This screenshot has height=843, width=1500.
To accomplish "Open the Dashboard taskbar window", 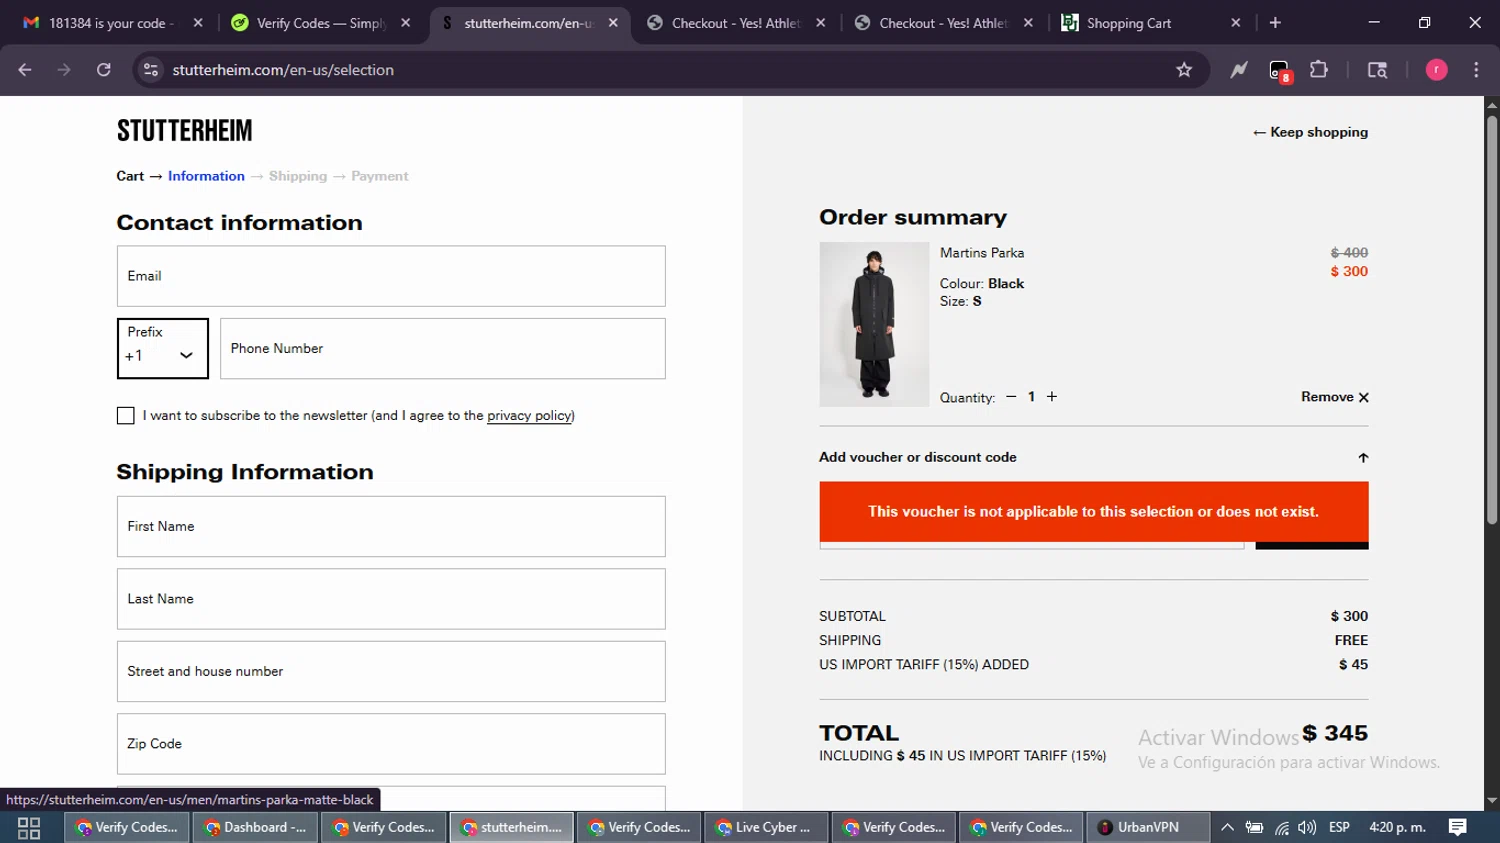I will 256,827.
